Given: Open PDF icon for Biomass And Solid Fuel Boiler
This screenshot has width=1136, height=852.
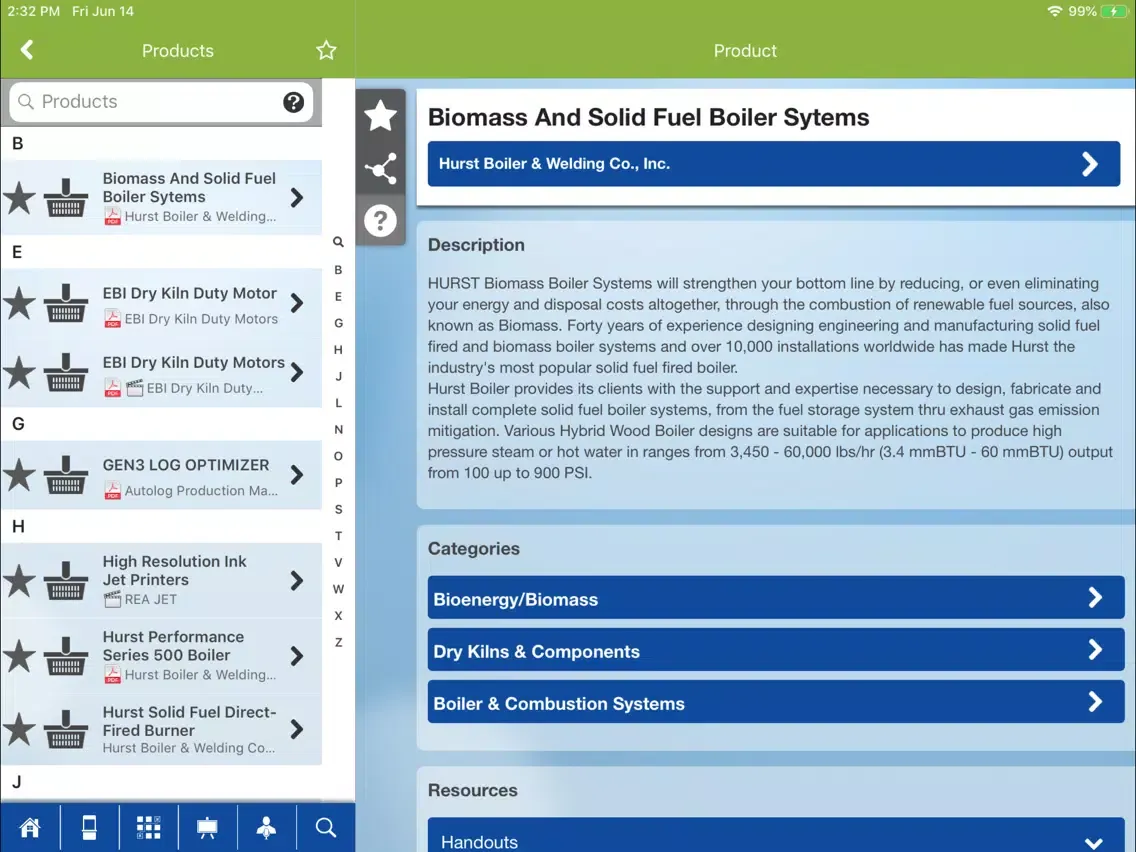Looking at the screenshot, I should (112, 216).
